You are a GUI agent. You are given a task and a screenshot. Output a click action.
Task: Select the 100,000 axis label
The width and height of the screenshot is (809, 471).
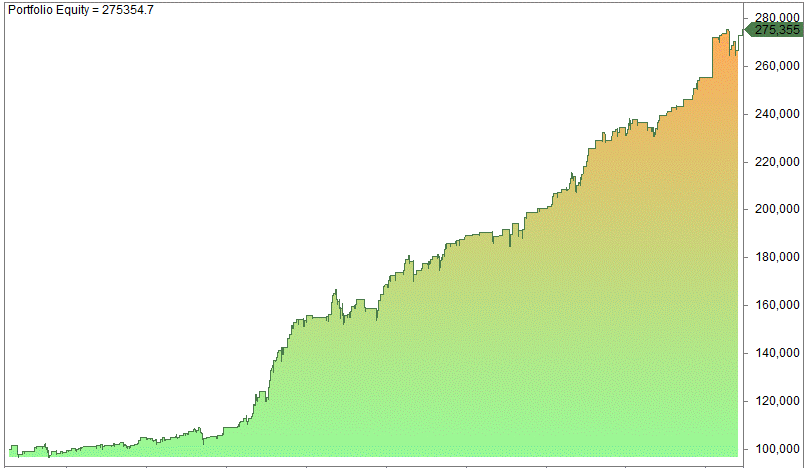777,449
